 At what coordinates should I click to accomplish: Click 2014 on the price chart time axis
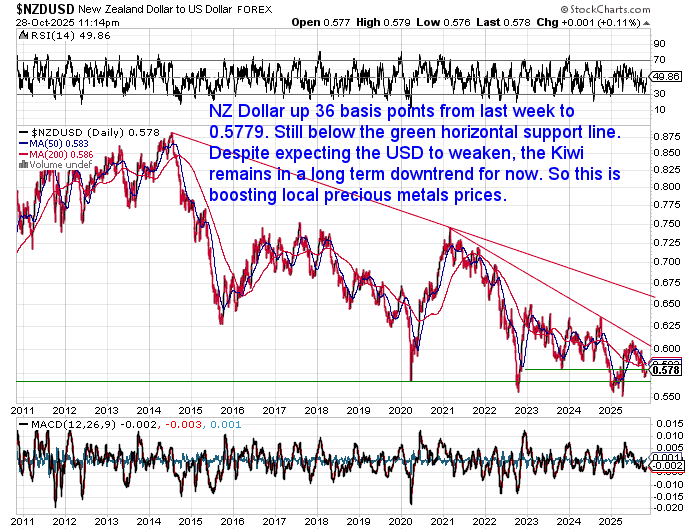point(149,411)
